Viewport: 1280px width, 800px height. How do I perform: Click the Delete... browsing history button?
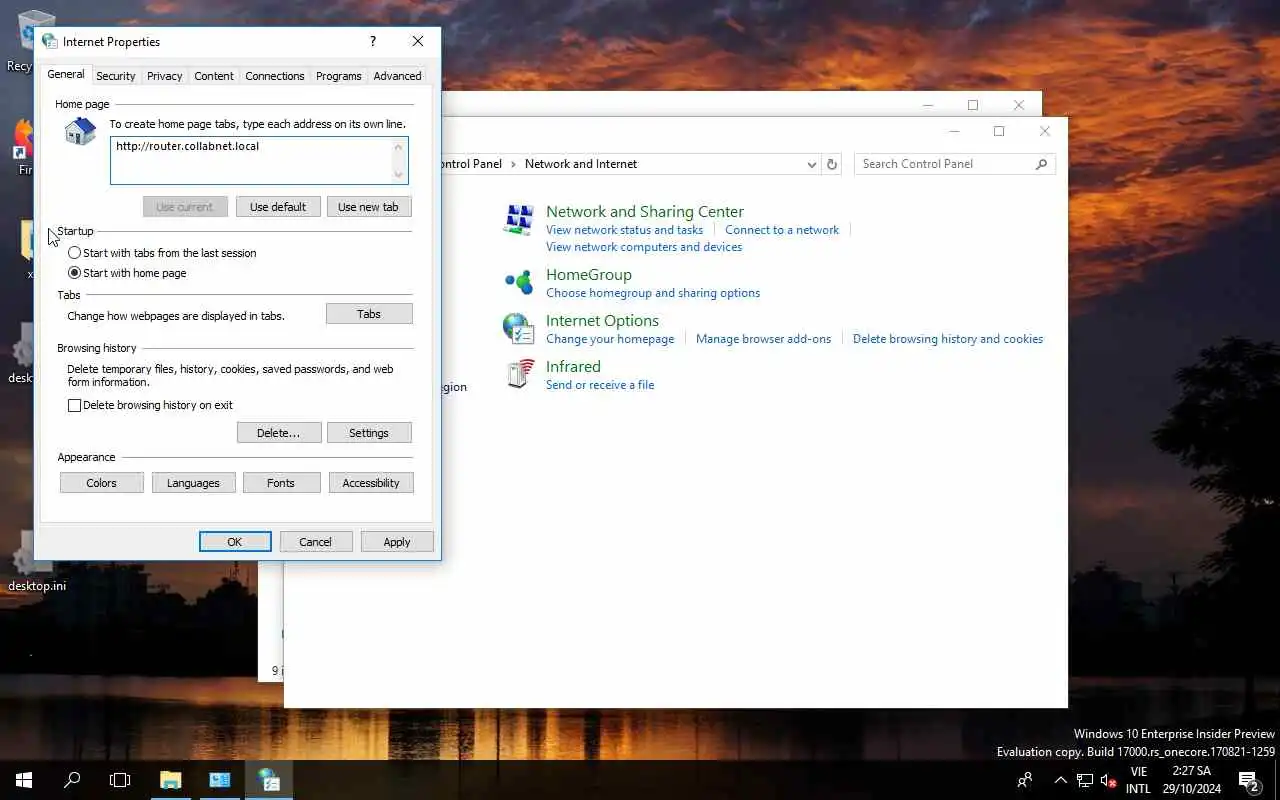(x=279, y=433)
